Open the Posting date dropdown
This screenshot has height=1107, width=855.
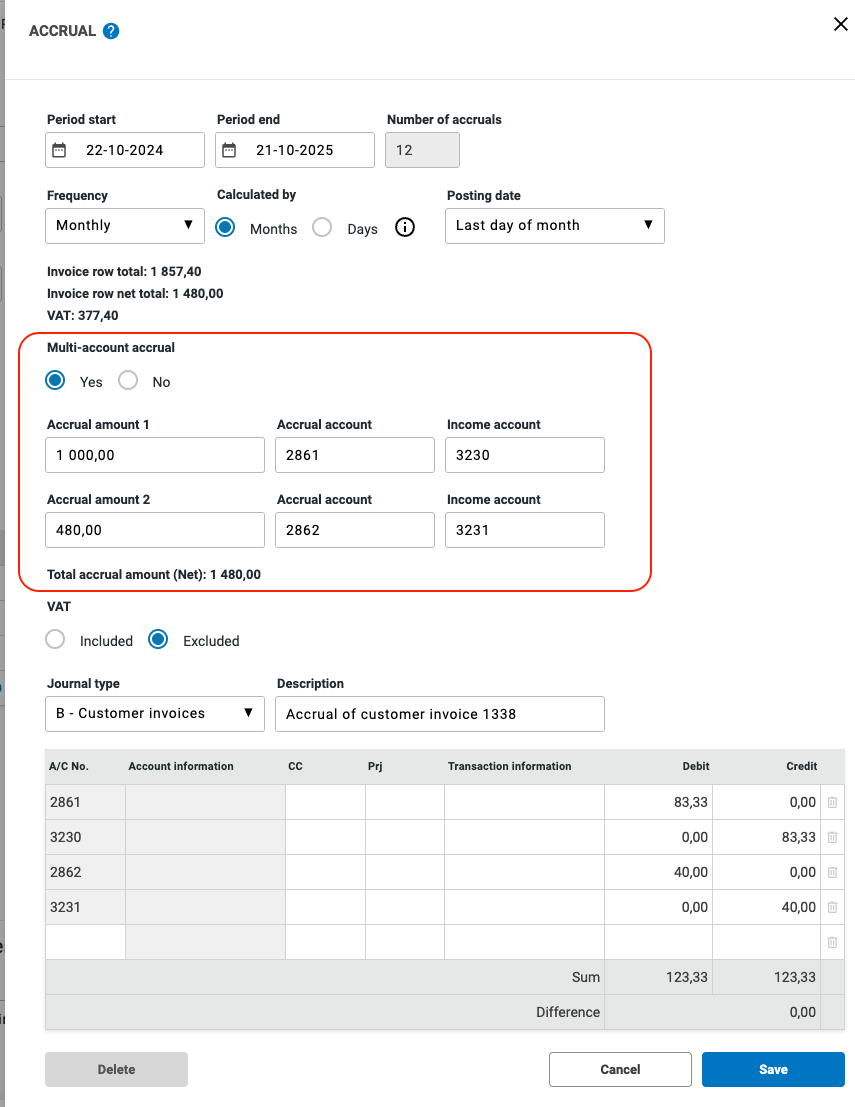pyautogui.click(x=554, y=226)
